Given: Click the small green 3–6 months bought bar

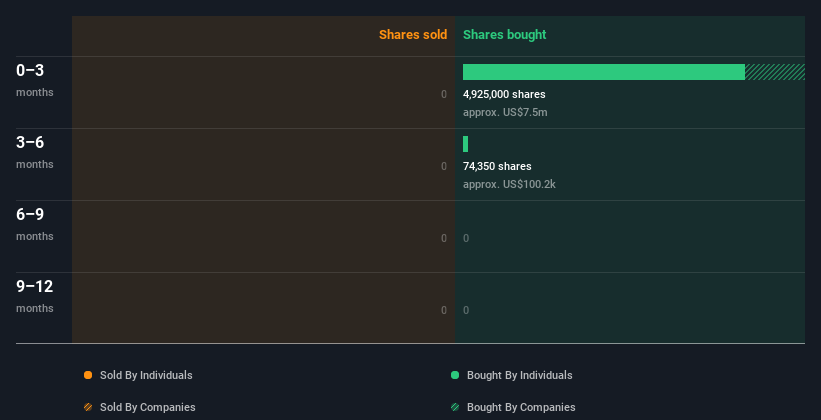Looking at the screenshot, I should pyautogui.click(x=465, y=144).
